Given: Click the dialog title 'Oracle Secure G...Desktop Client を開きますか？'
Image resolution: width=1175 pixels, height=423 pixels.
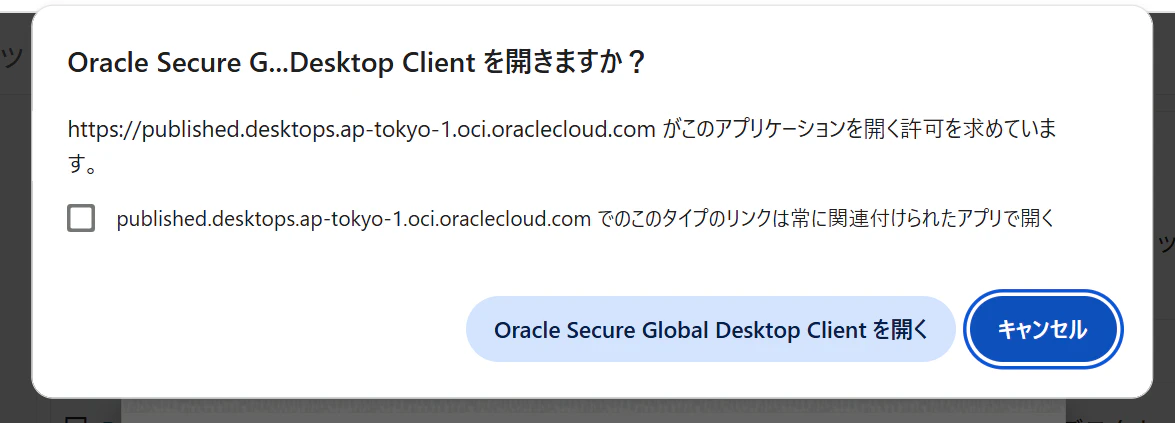Looking at the screenshot, I should (357, 63).
